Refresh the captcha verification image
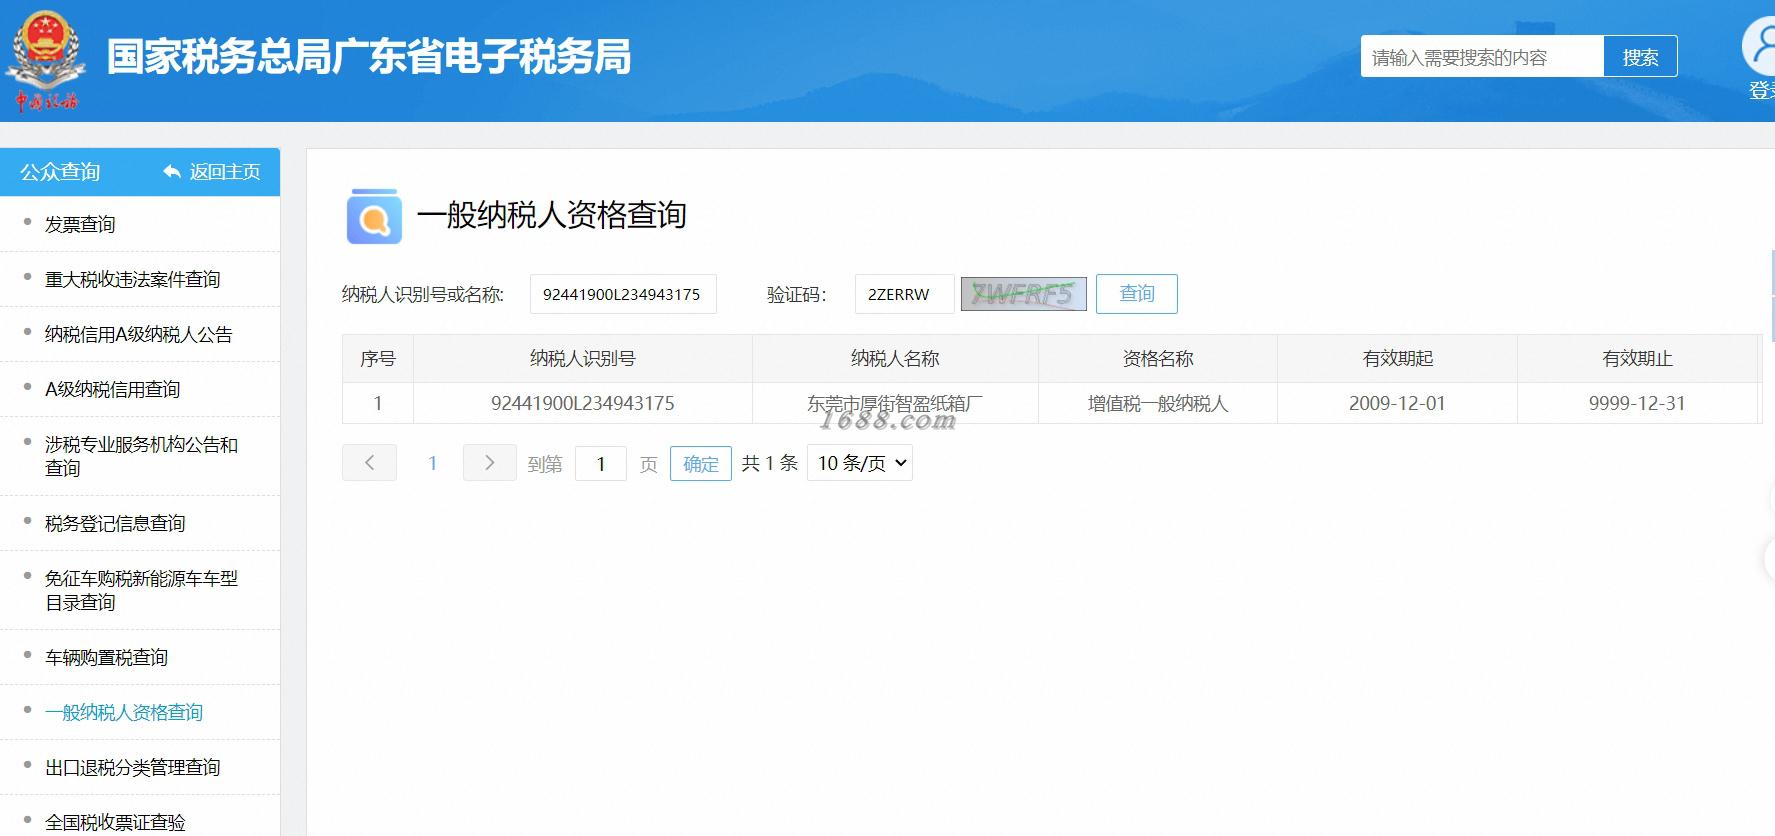Screen dimensions: 1775x836 [1023, 294]
